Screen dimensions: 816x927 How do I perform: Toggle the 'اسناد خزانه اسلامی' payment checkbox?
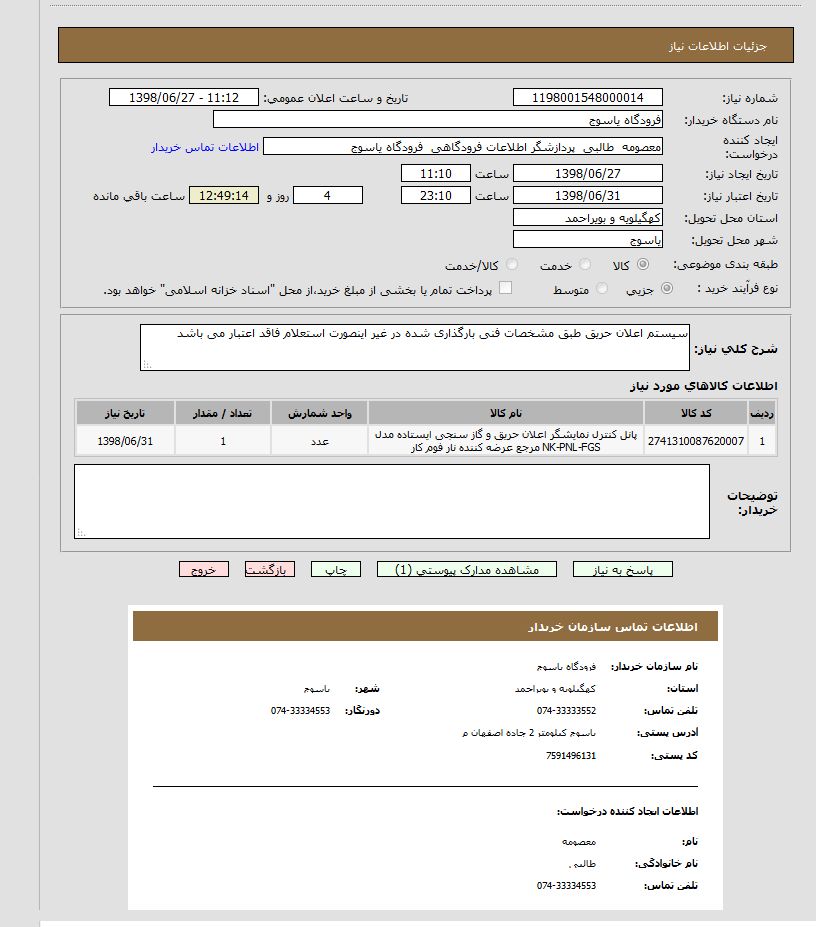coord(505,289)
